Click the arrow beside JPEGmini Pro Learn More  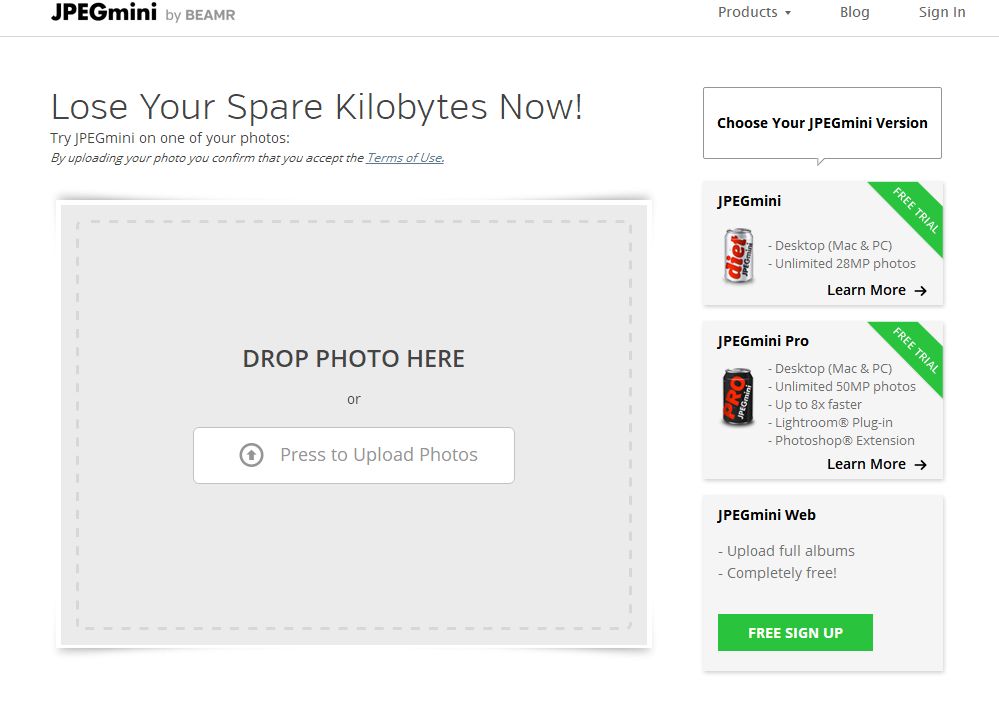coord(920,464)
